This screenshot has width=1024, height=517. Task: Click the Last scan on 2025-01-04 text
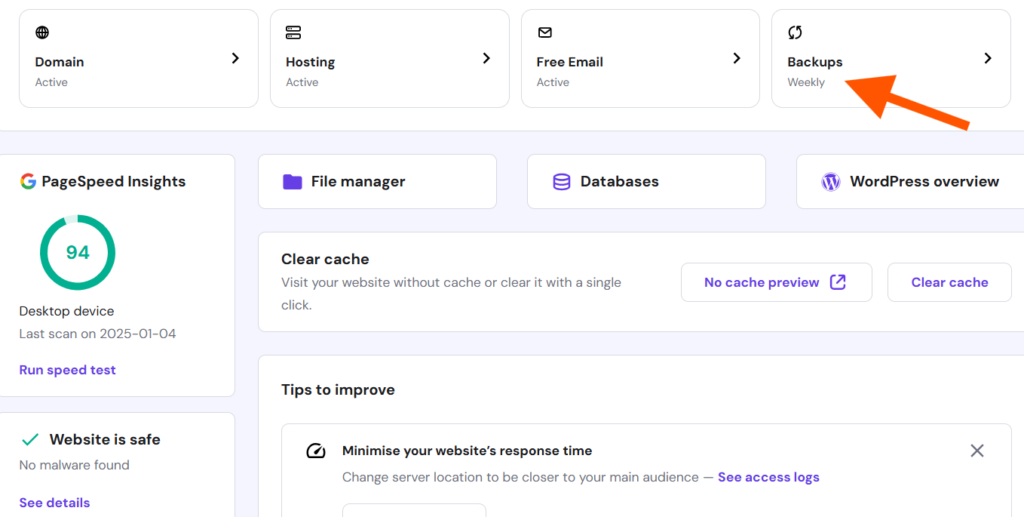tap(97, 334)
